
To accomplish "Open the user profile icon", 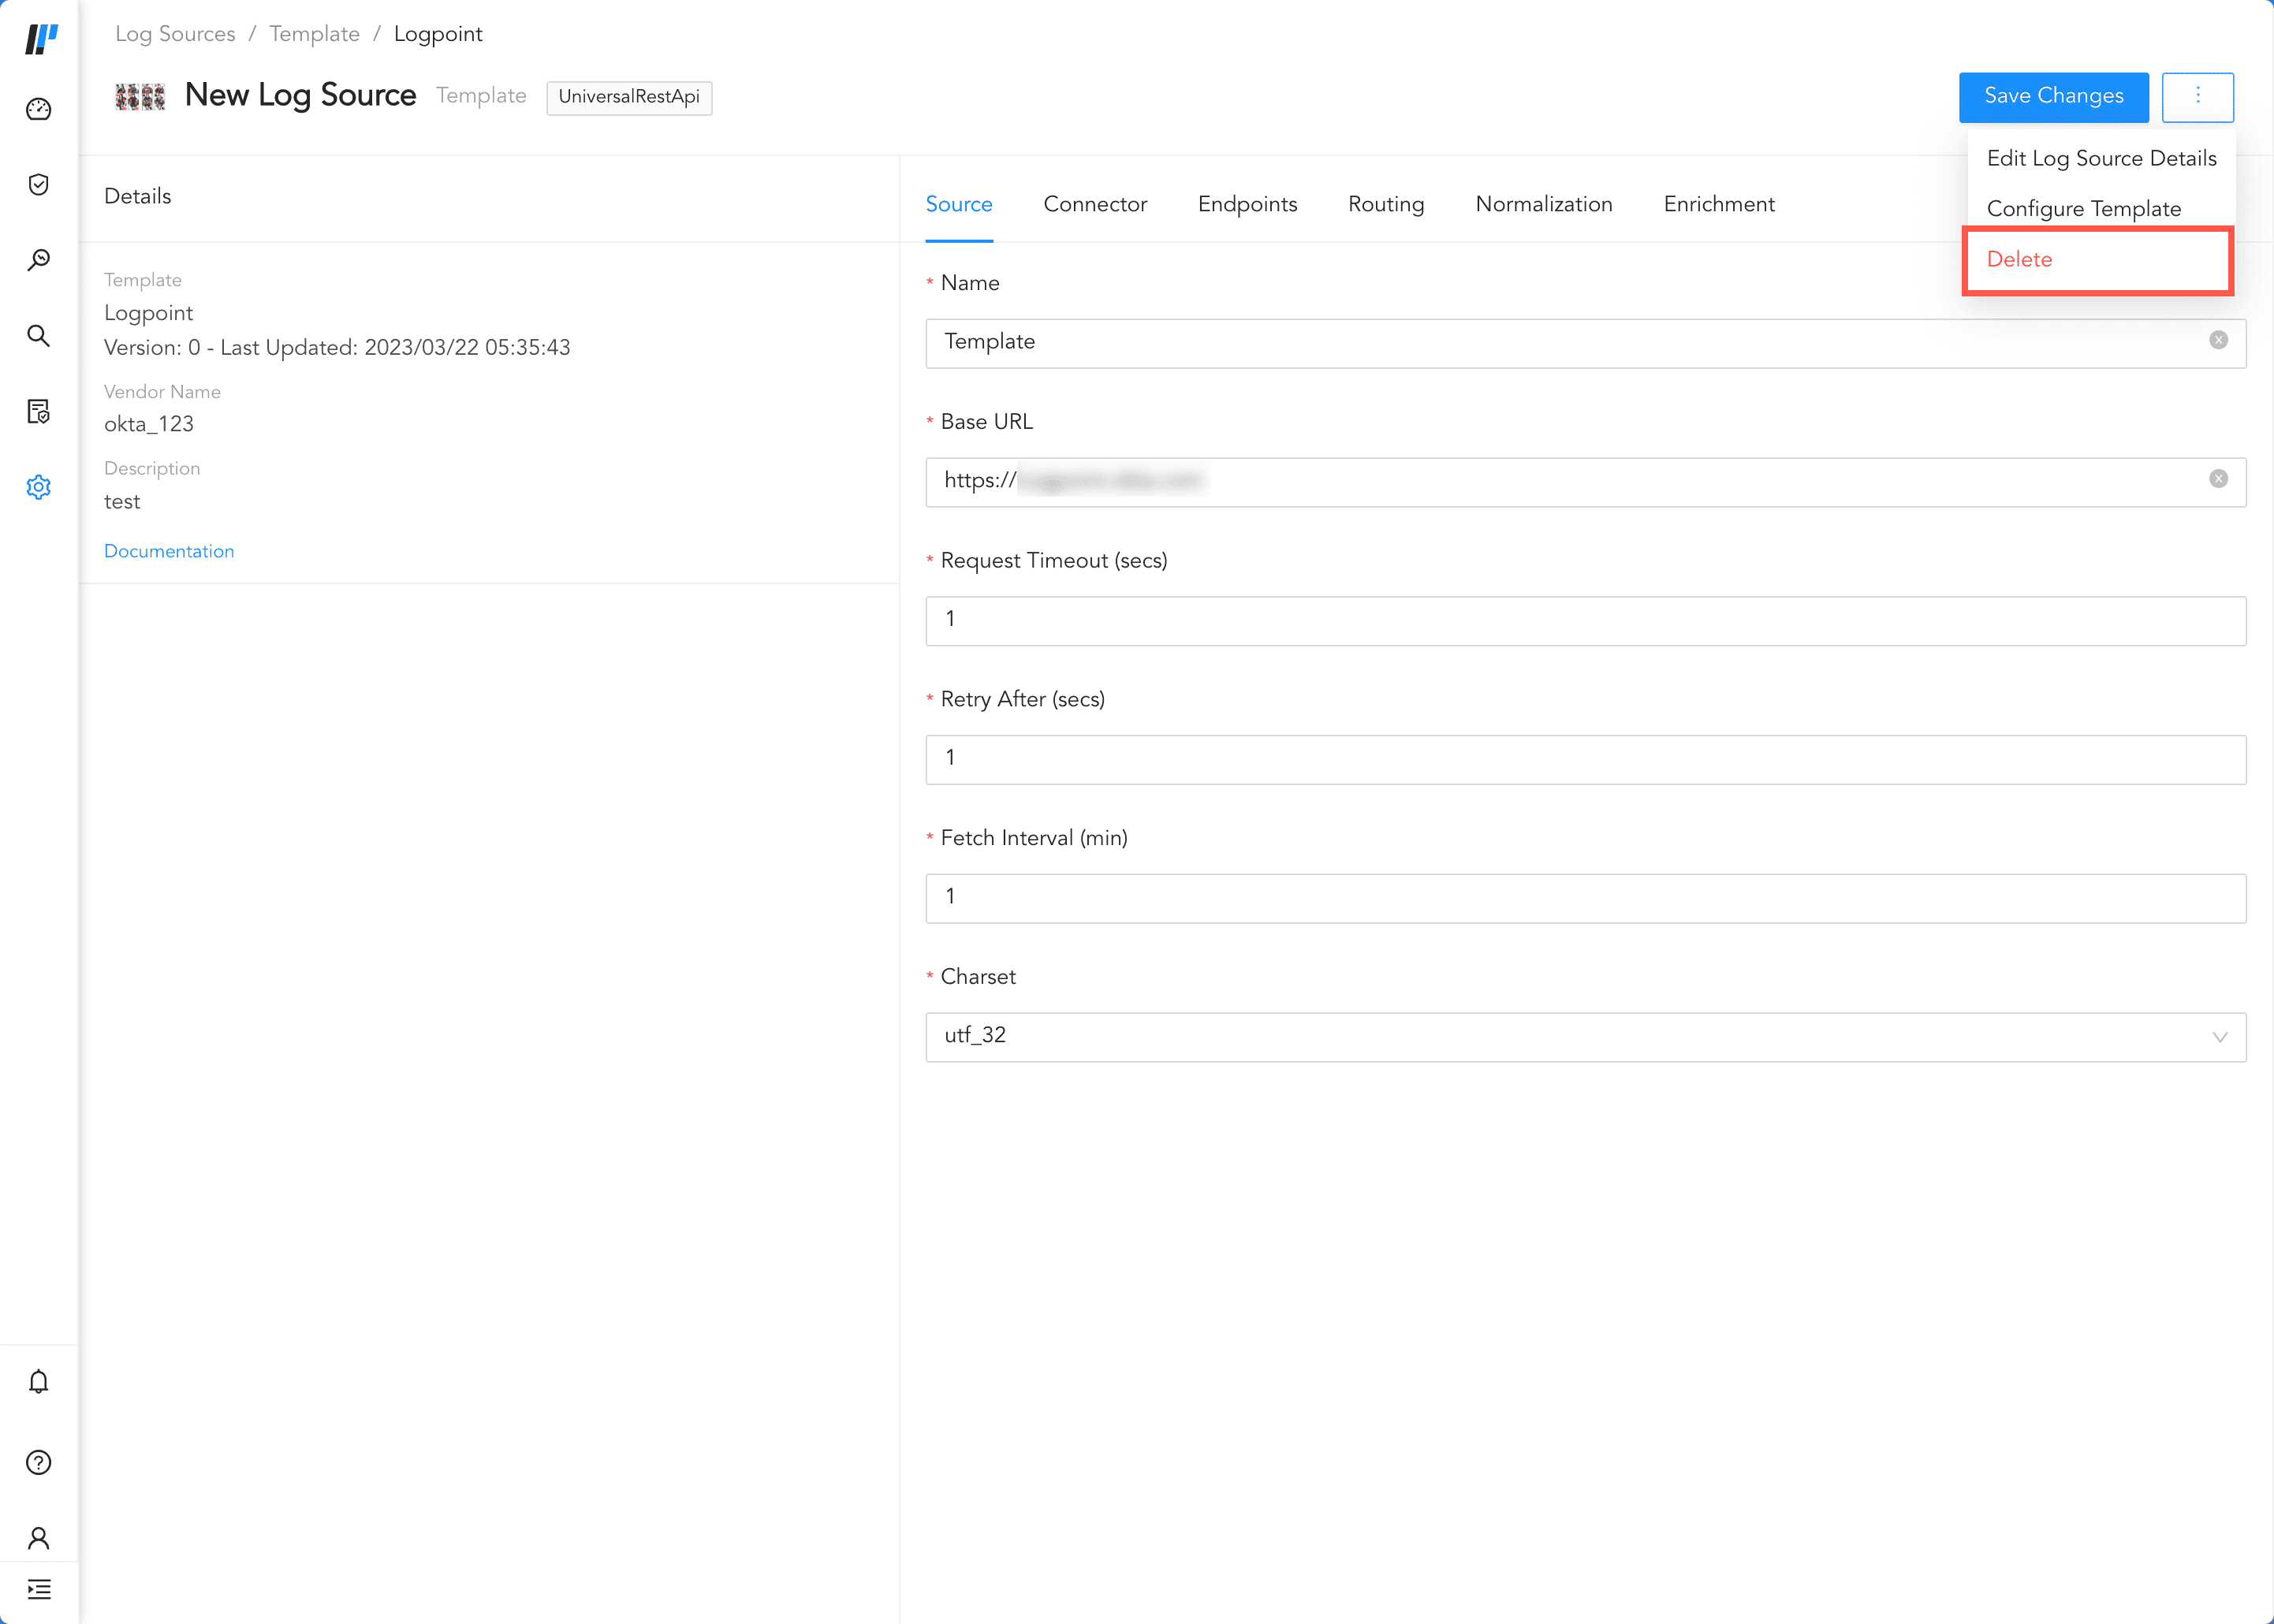I will (x=38, y=1537).
